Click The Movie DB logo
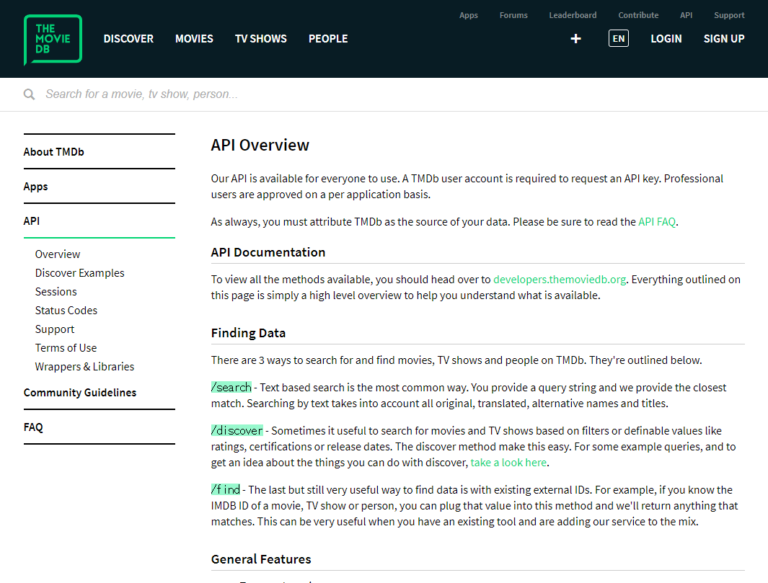 [53, 40]
